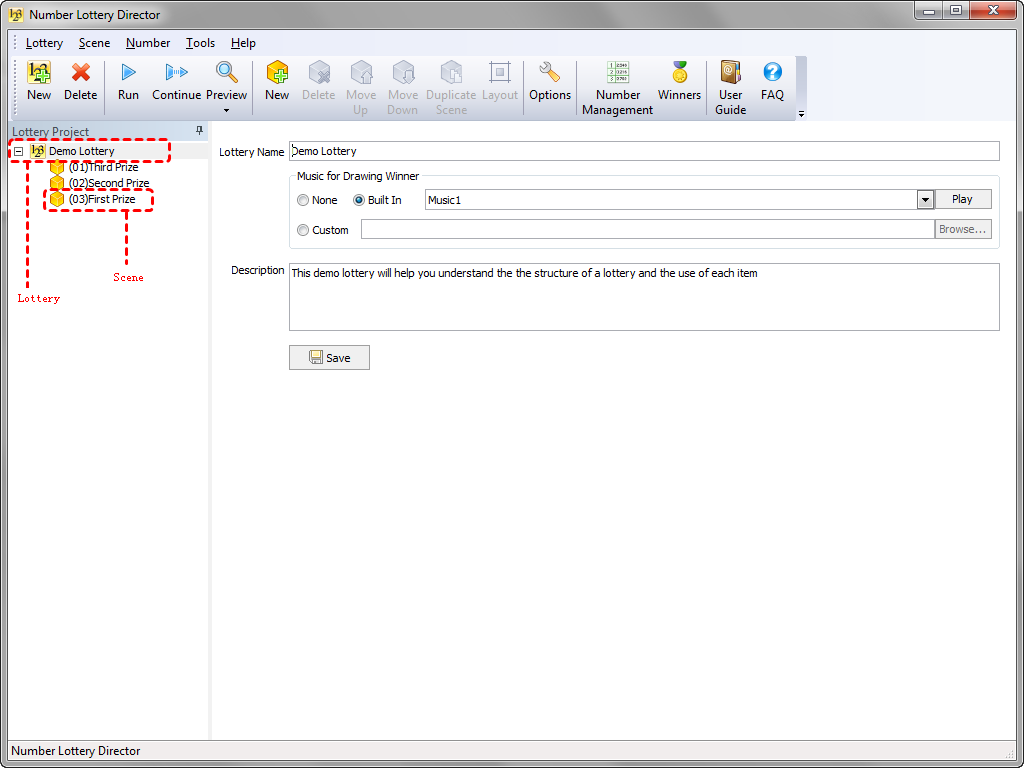Click the Continue toolbar icon
This screenshot has height=768, width=1024.
(x=176, y=73)
